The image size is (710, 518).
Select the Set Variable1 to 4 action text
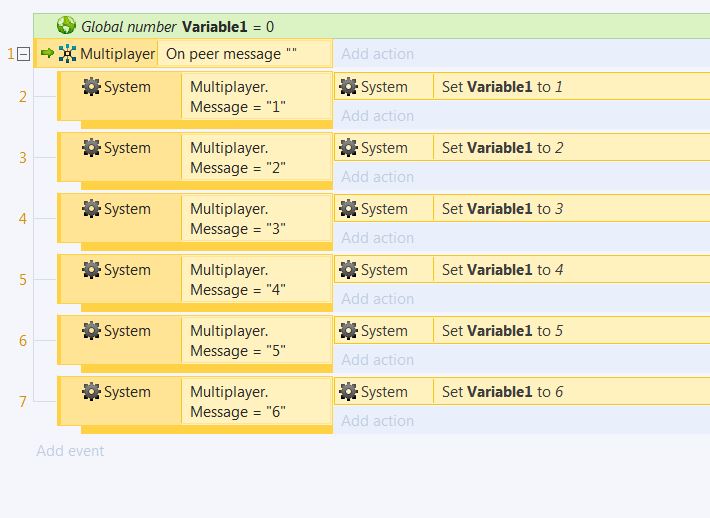pyautogui.click(x=503, y=269)
